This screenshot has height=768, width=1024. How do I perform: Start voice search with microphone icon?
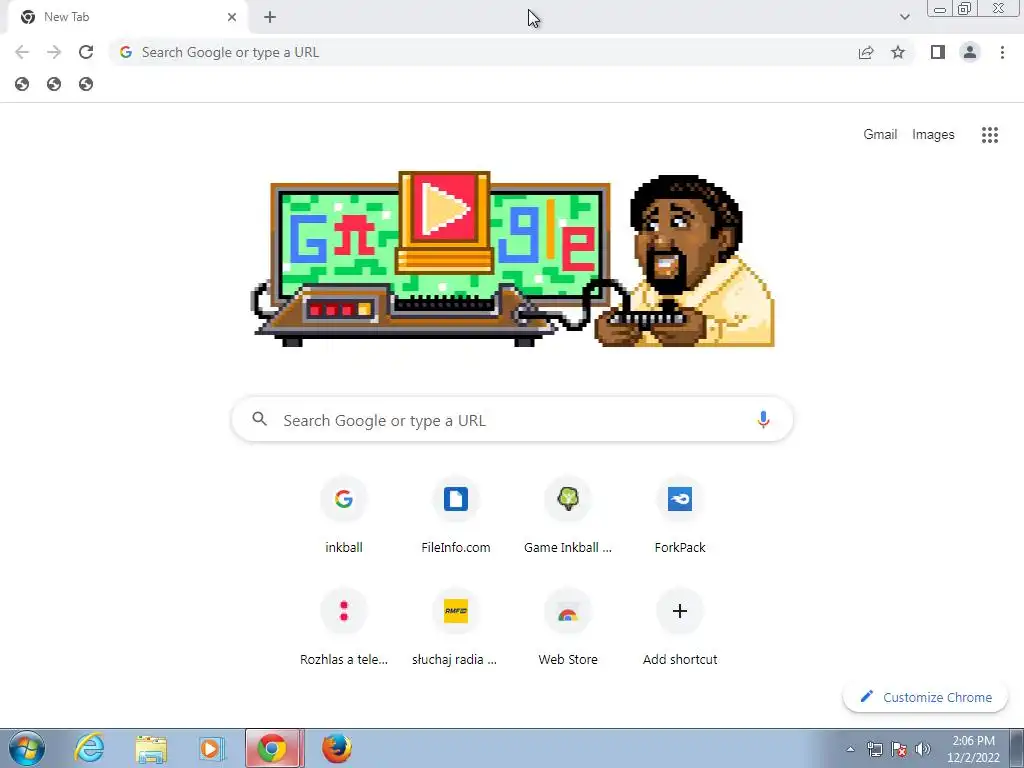pos(763,419)
